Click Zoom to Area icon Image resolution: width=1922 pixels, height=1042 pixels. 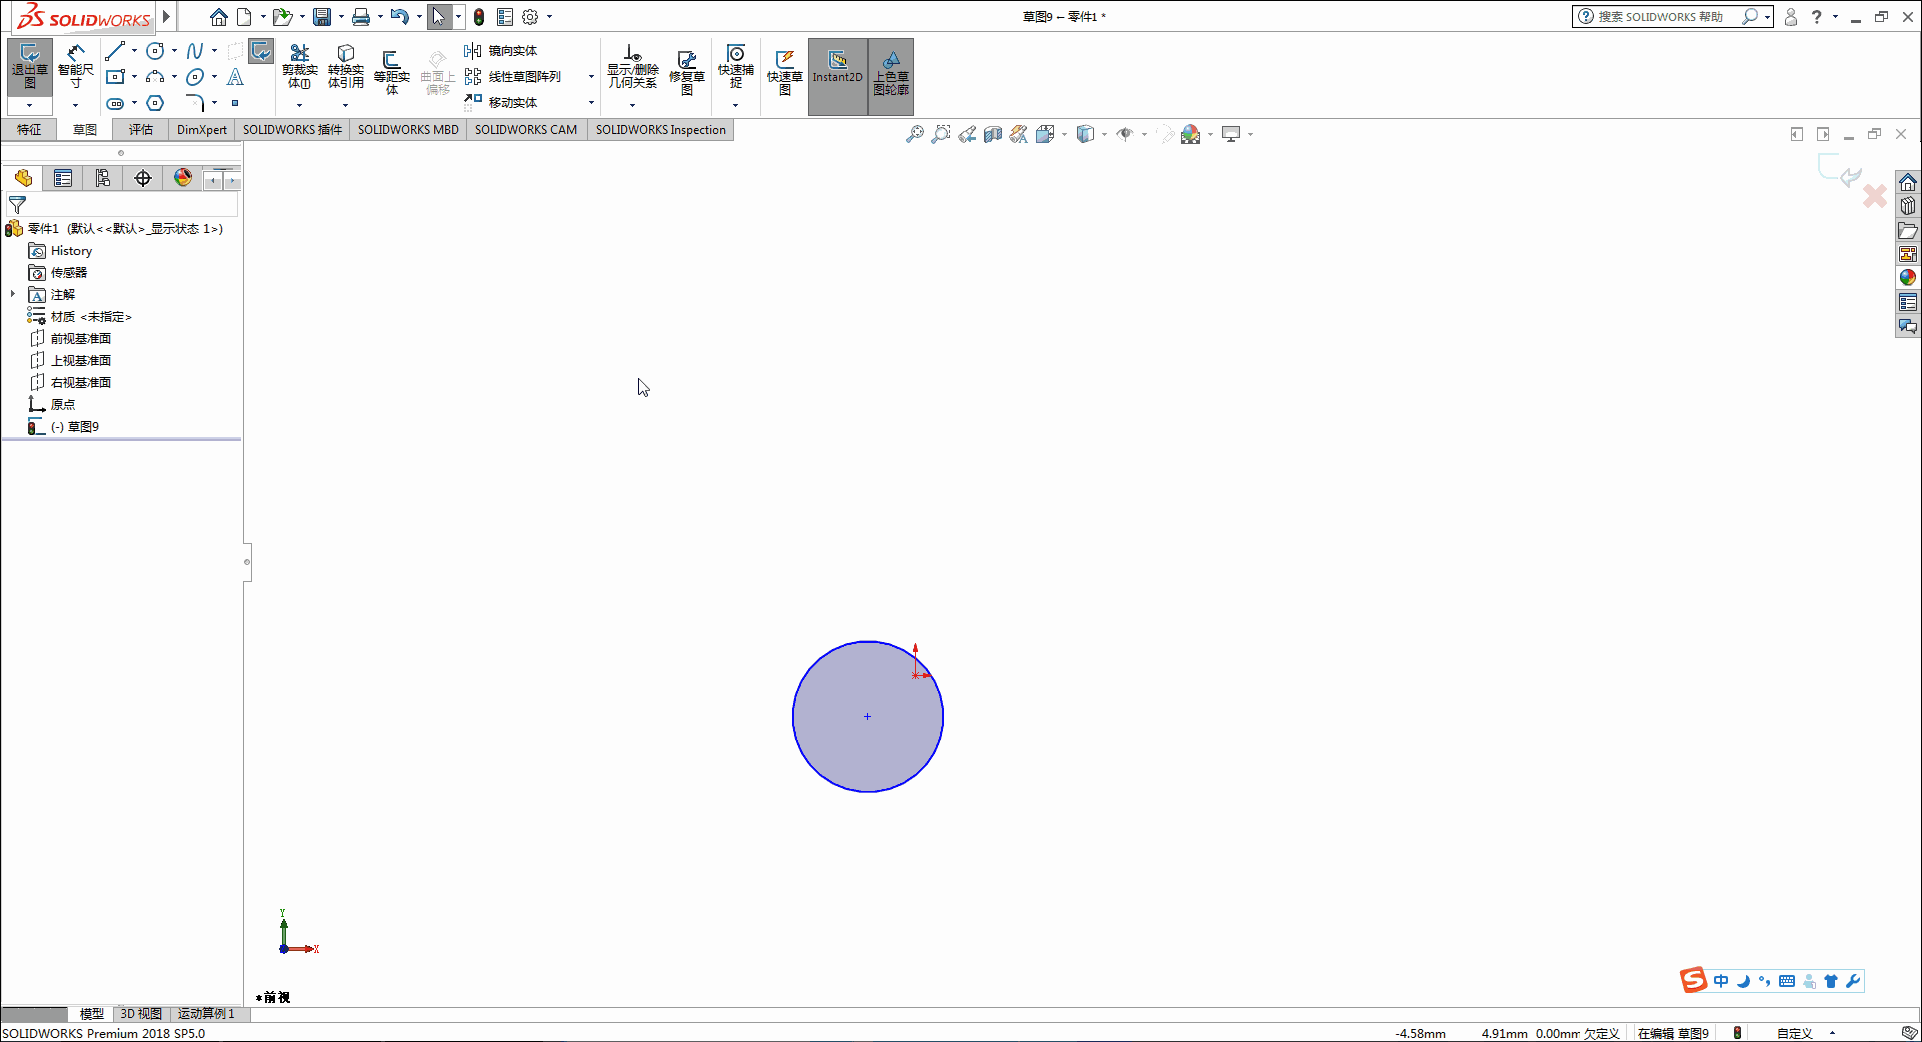[x=941, y=134]
